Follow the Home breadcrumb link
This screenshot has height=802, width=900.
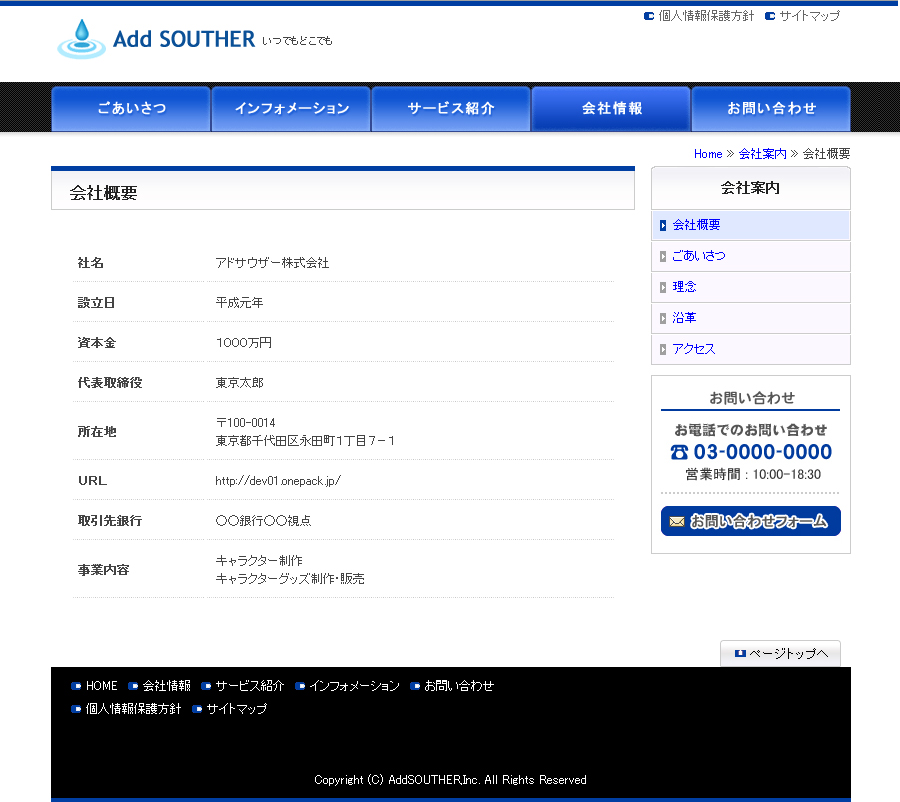click(x=708, y=154)
